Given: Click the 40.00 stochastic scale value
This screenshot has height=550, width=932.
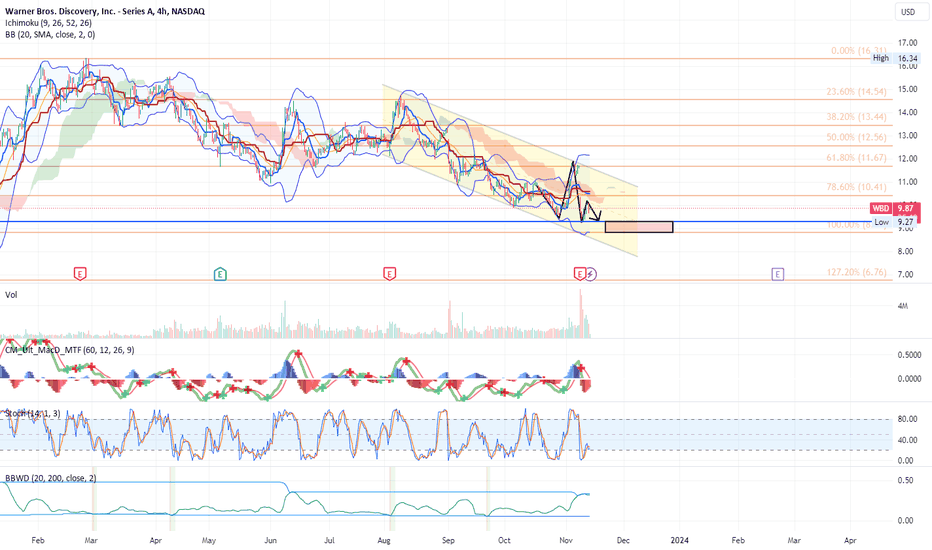Looking at the screenshot, I should pyautogui.click(x=906, y=441).
